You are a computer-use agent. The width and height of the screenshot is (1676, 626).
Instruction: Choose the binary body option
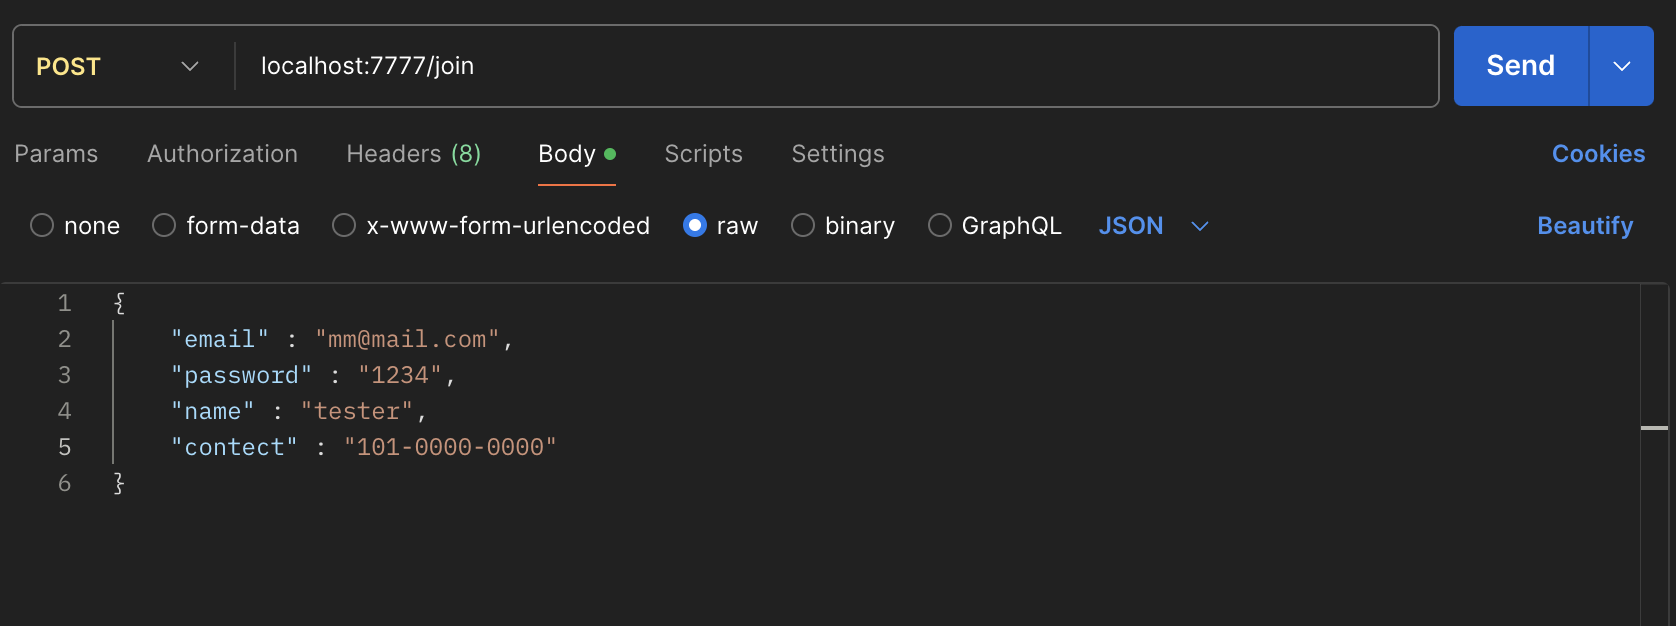coord(803,226)
